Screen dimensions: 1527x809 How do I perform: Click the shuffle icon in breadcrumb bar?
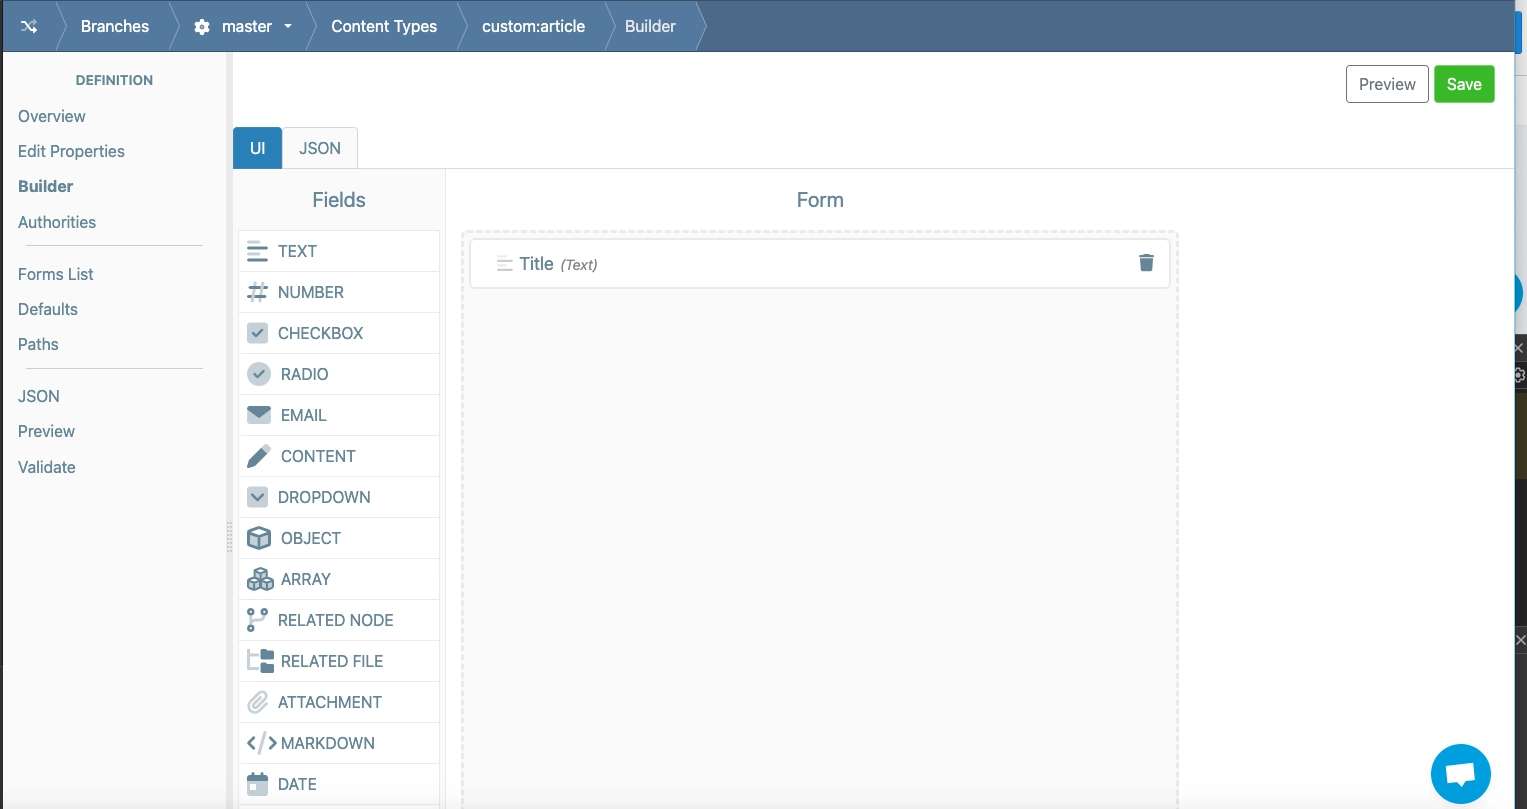[29, 26]
